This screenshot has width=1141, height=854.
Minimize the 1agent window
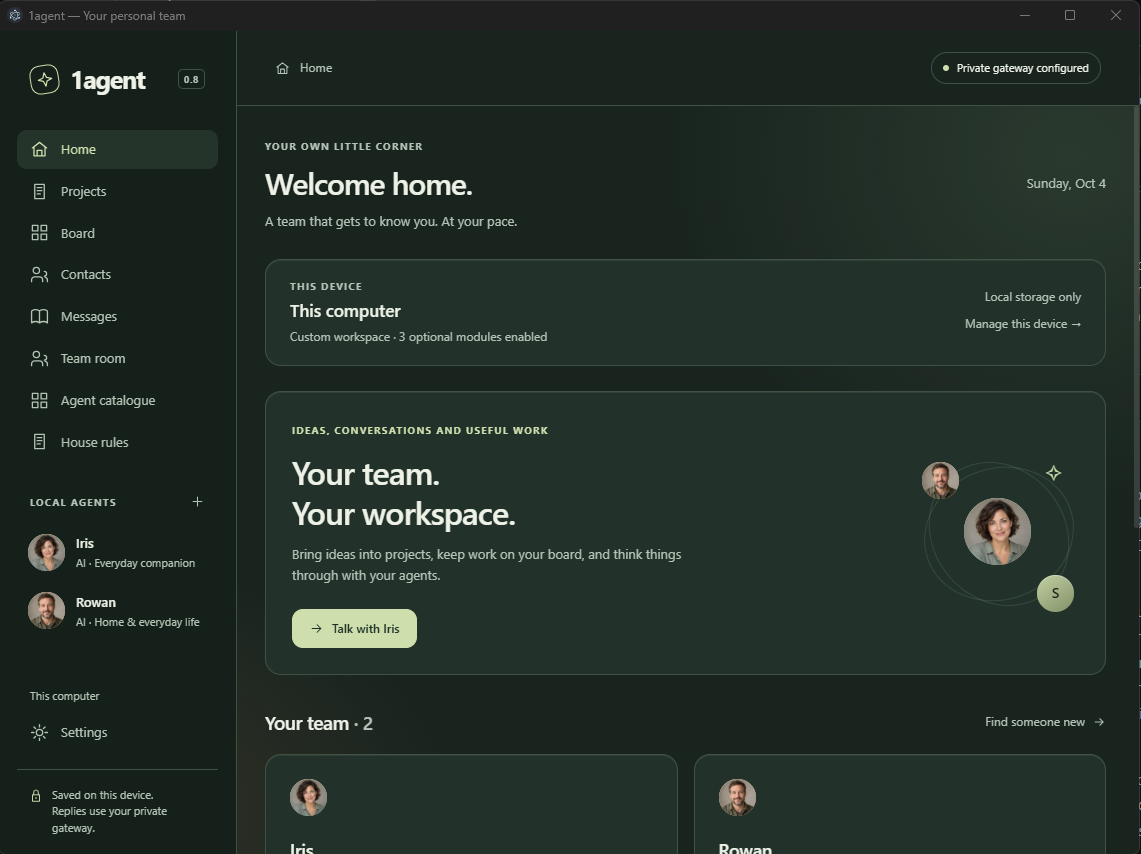point(1025,15)
